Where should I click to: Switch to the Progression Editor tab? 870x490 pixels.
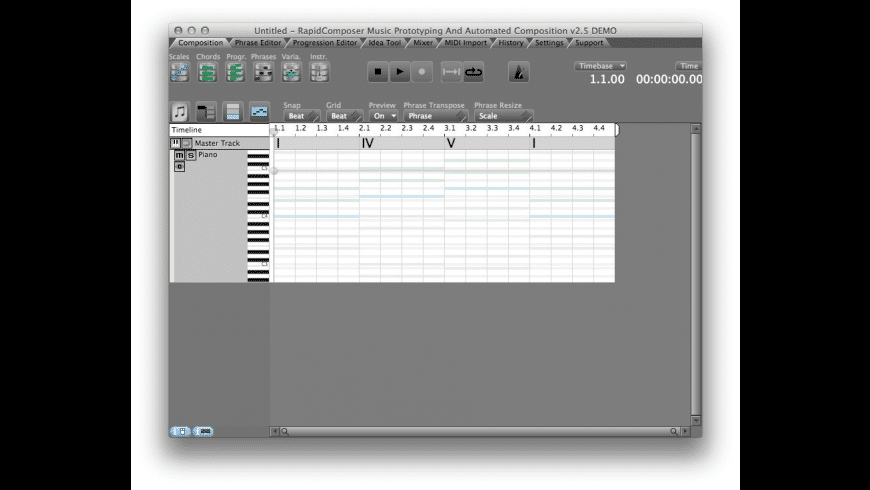click(x=325, y=43)
